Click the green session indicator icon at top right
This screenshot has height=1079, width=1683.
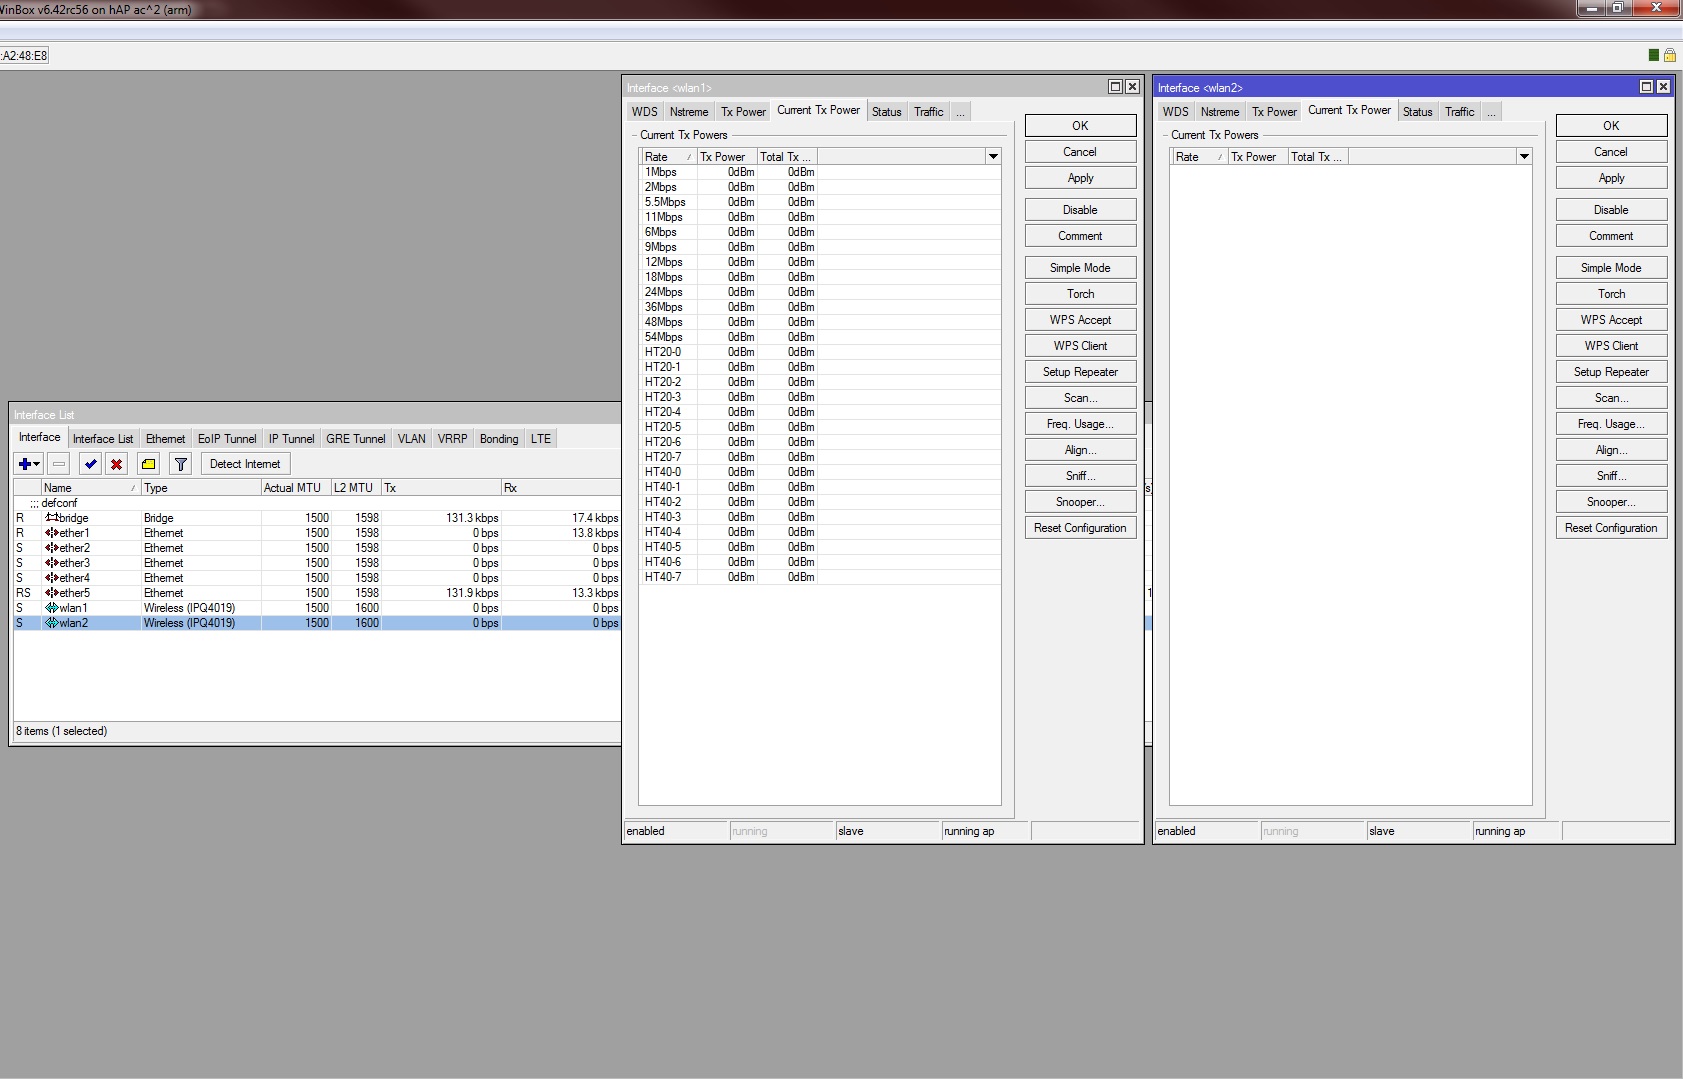click(1653, 55)
